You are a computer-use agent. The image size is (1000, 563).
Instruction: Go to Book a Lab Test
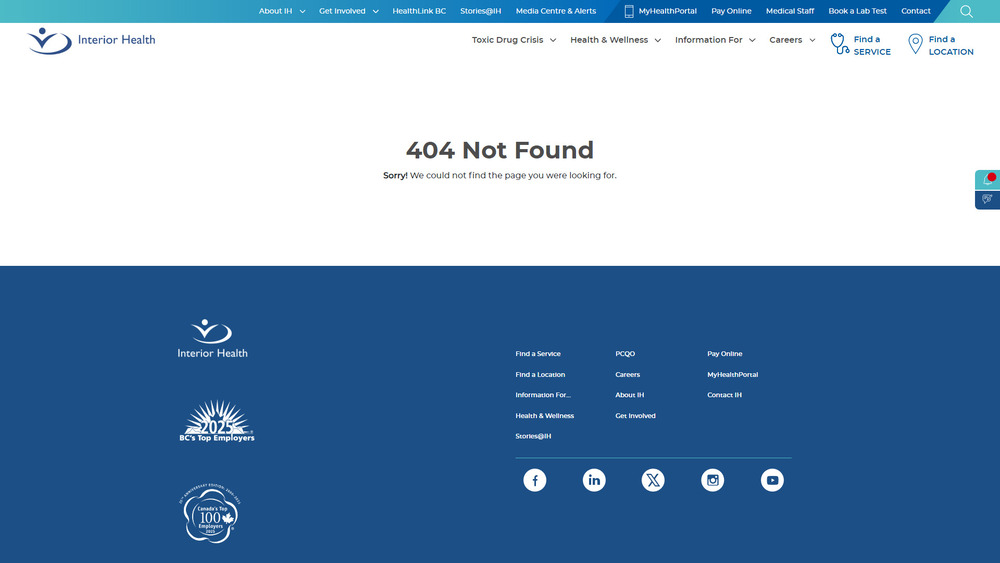click(x=857, y=11)
